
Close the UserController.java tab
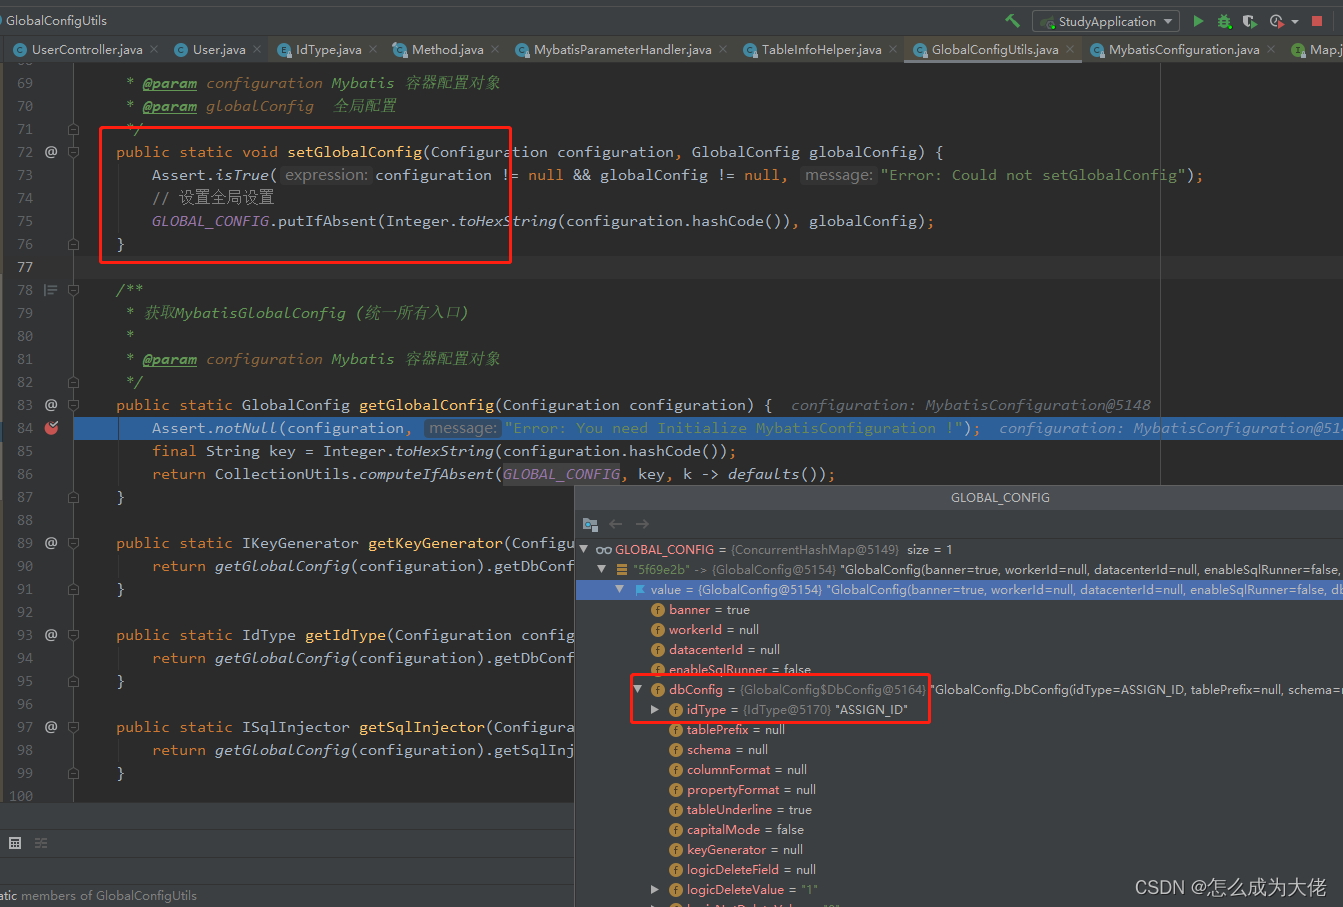[x=153, y=49]
